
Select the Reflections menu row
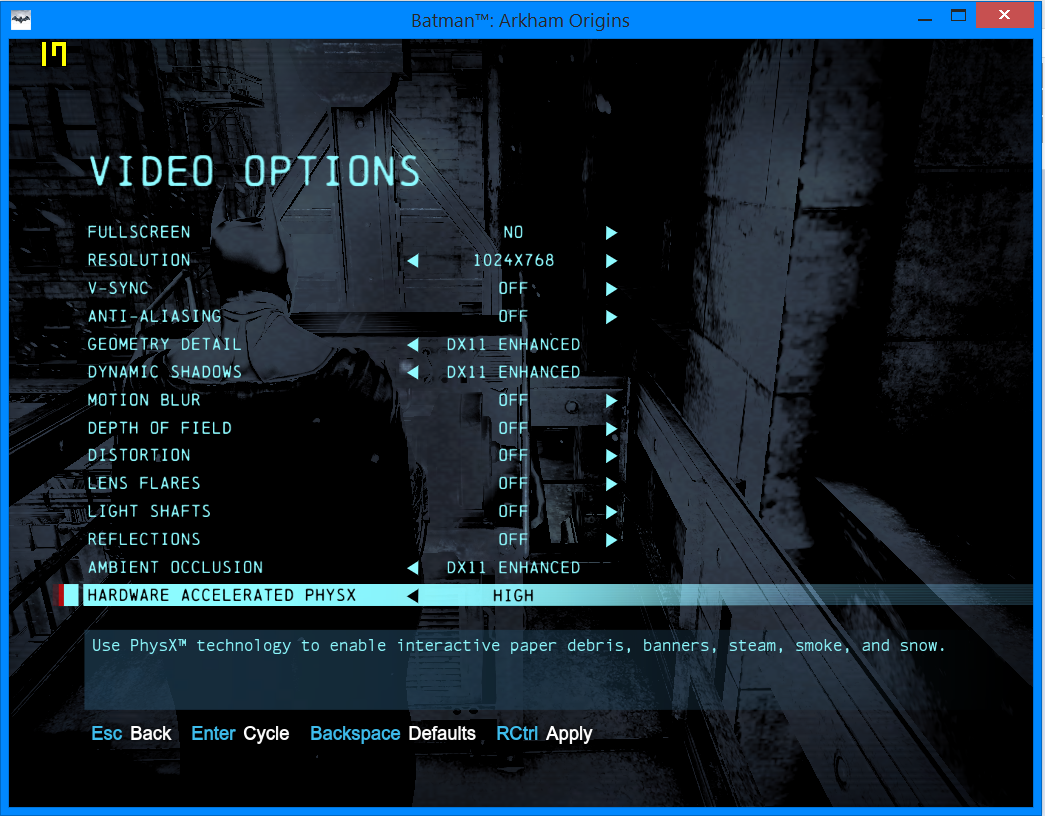point(144,540)
